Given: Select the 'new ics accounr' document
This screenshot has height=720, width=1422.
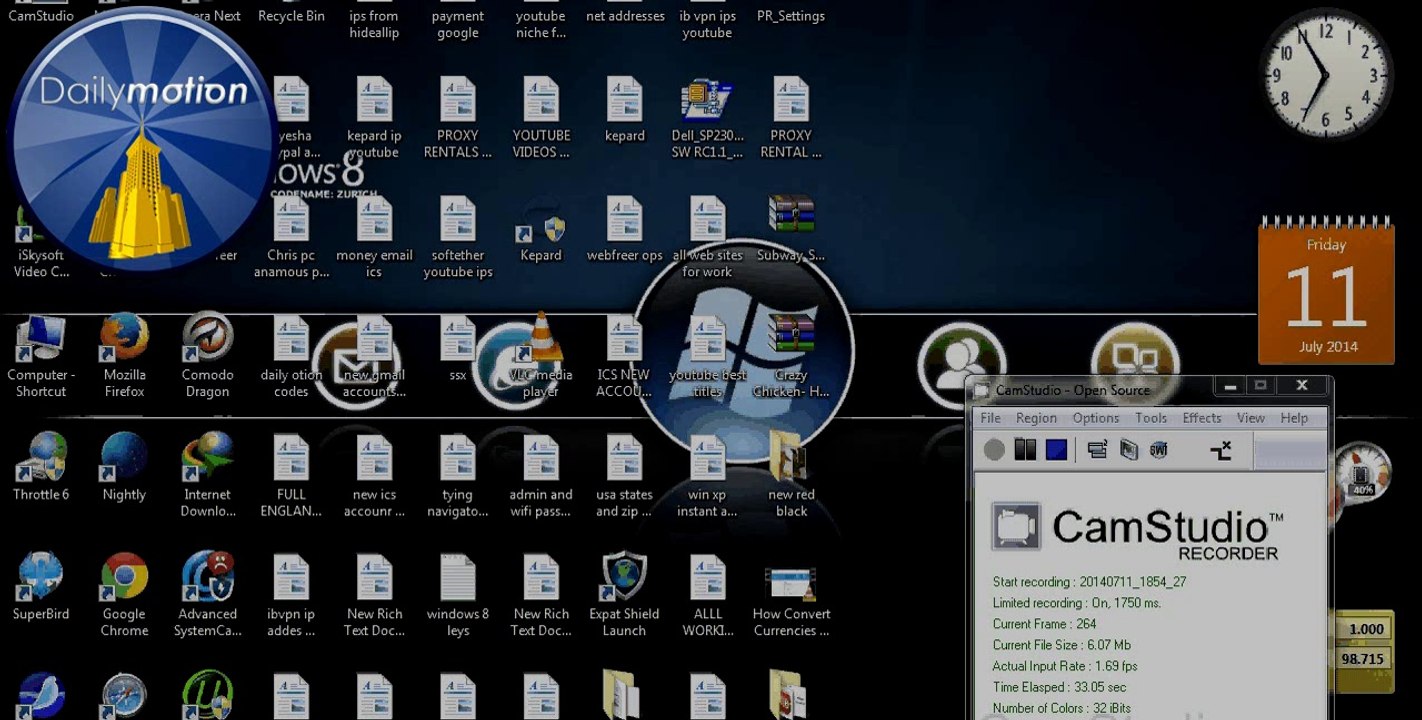Looking at the screenshot, I should [x=374, y=476].
